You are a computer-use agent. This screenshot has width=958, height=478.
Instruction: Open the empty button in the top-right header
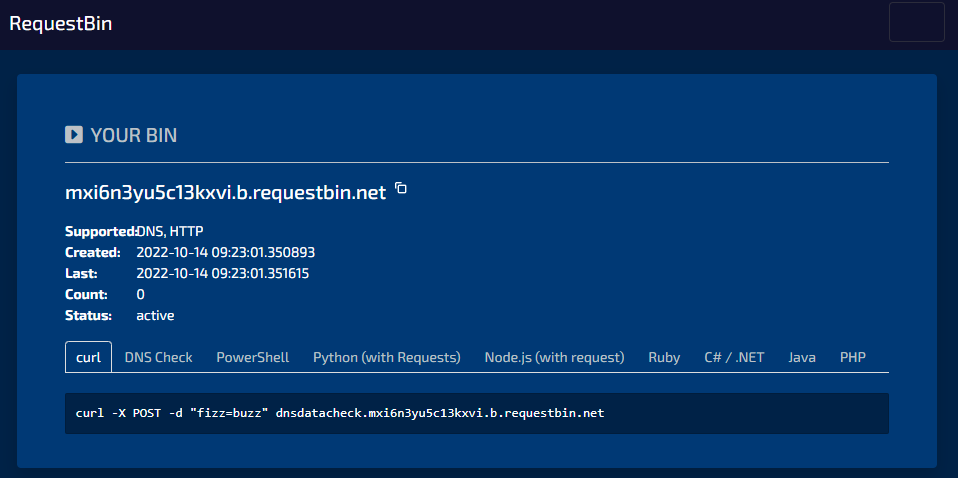[x=916, y=22]
